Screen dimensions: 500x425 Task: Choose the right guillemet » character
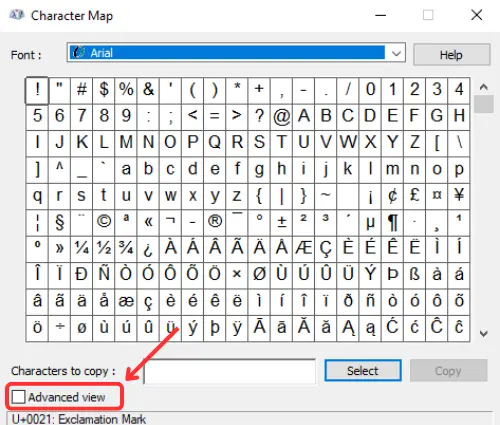point(59,249)
